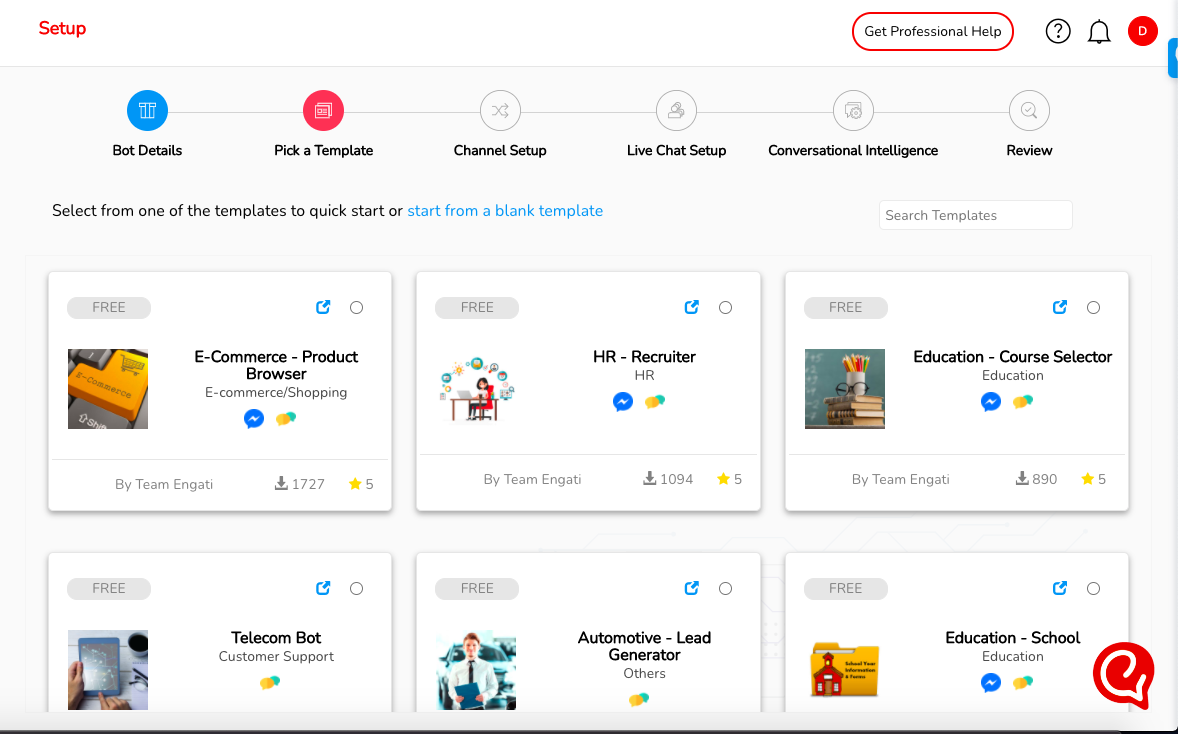Open preview link for HR - Recruiter template
Image resolution: width=1178 pixels, height=734 pixels.
point(691,307)
